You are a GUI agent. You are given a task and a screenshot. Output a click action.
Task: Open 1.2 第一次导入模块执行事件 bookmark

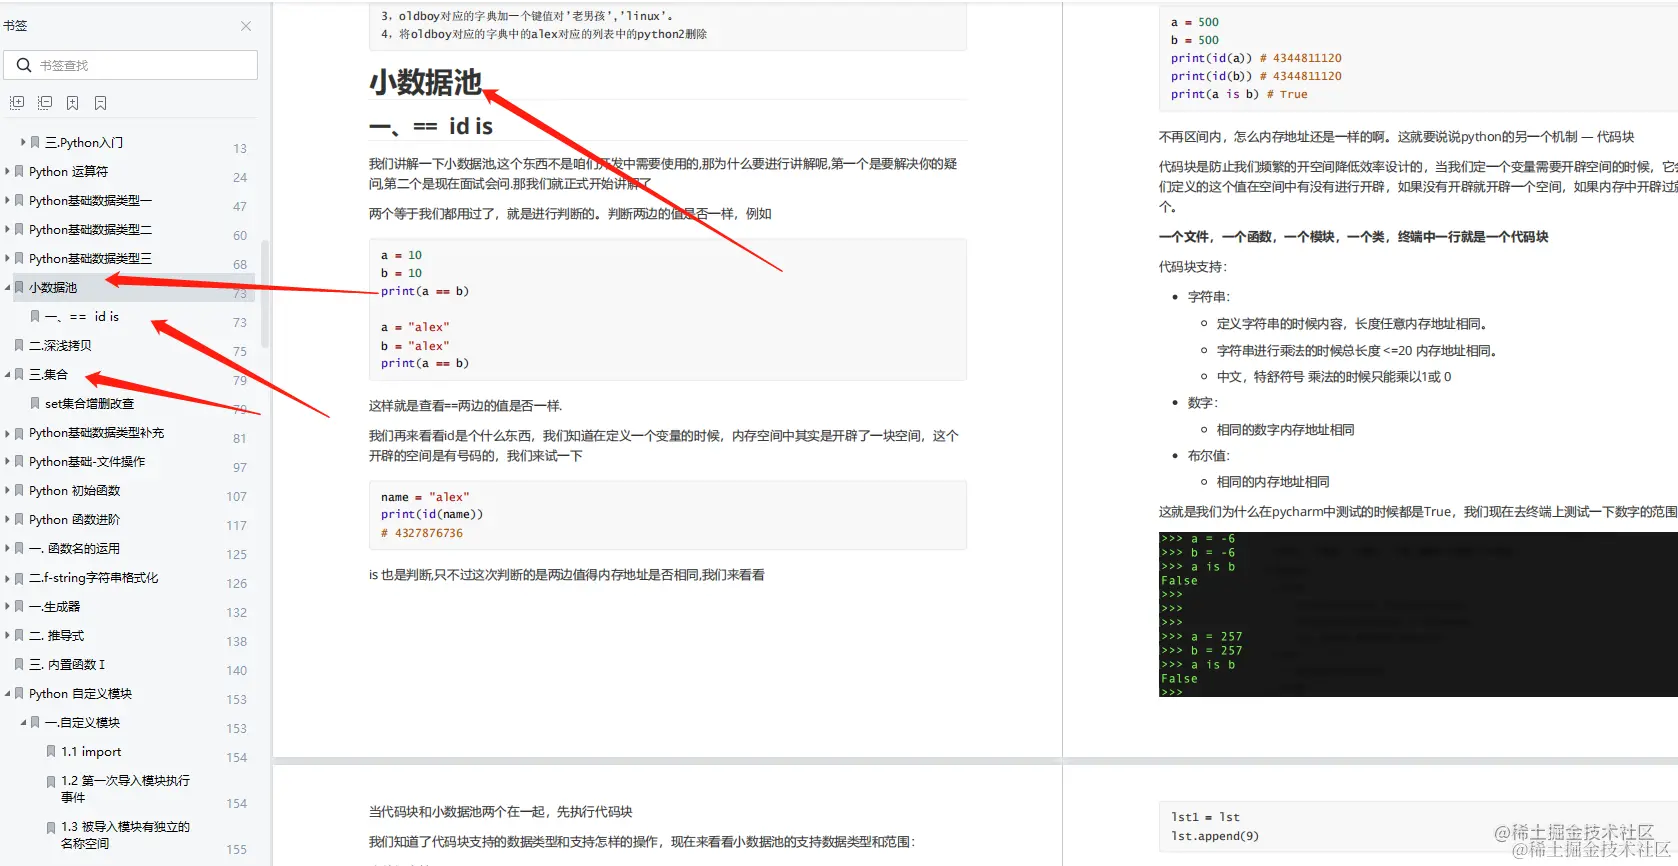point(125,789)
